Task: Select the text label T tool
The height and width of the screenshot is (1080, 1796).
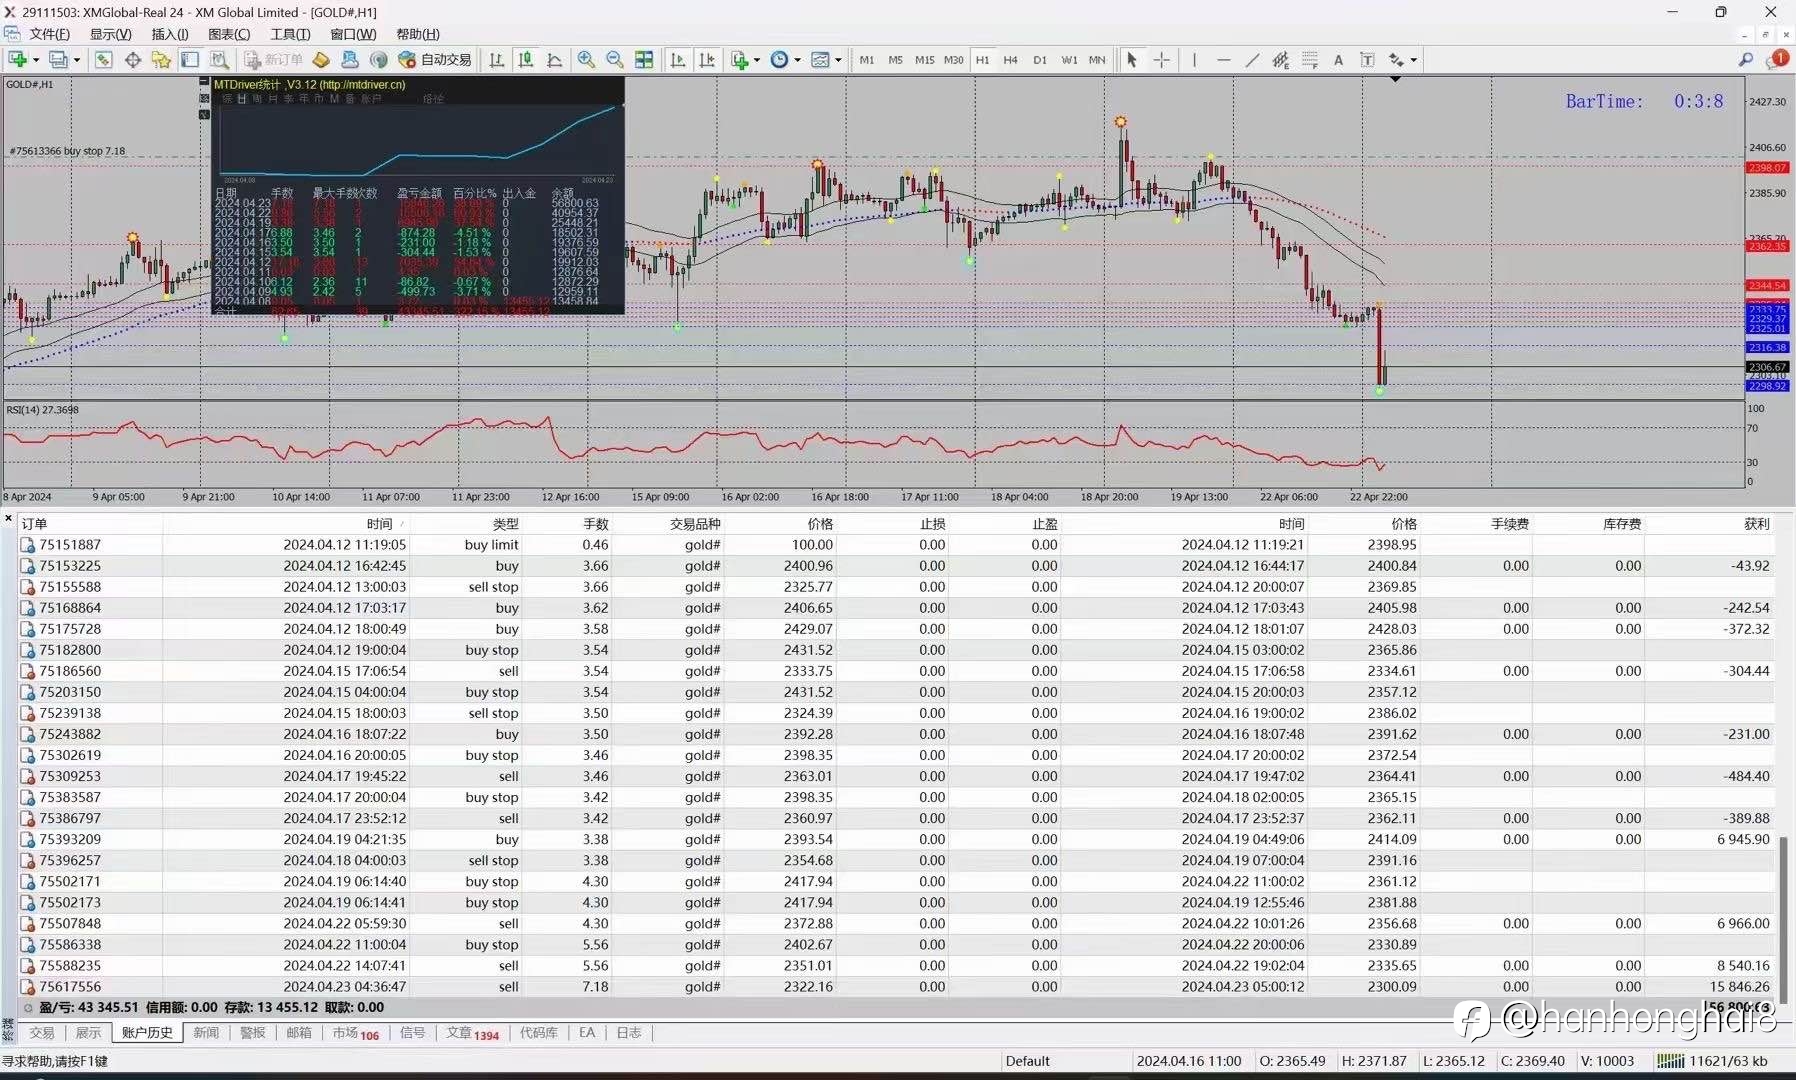Action: click(x=1367, y=60)
